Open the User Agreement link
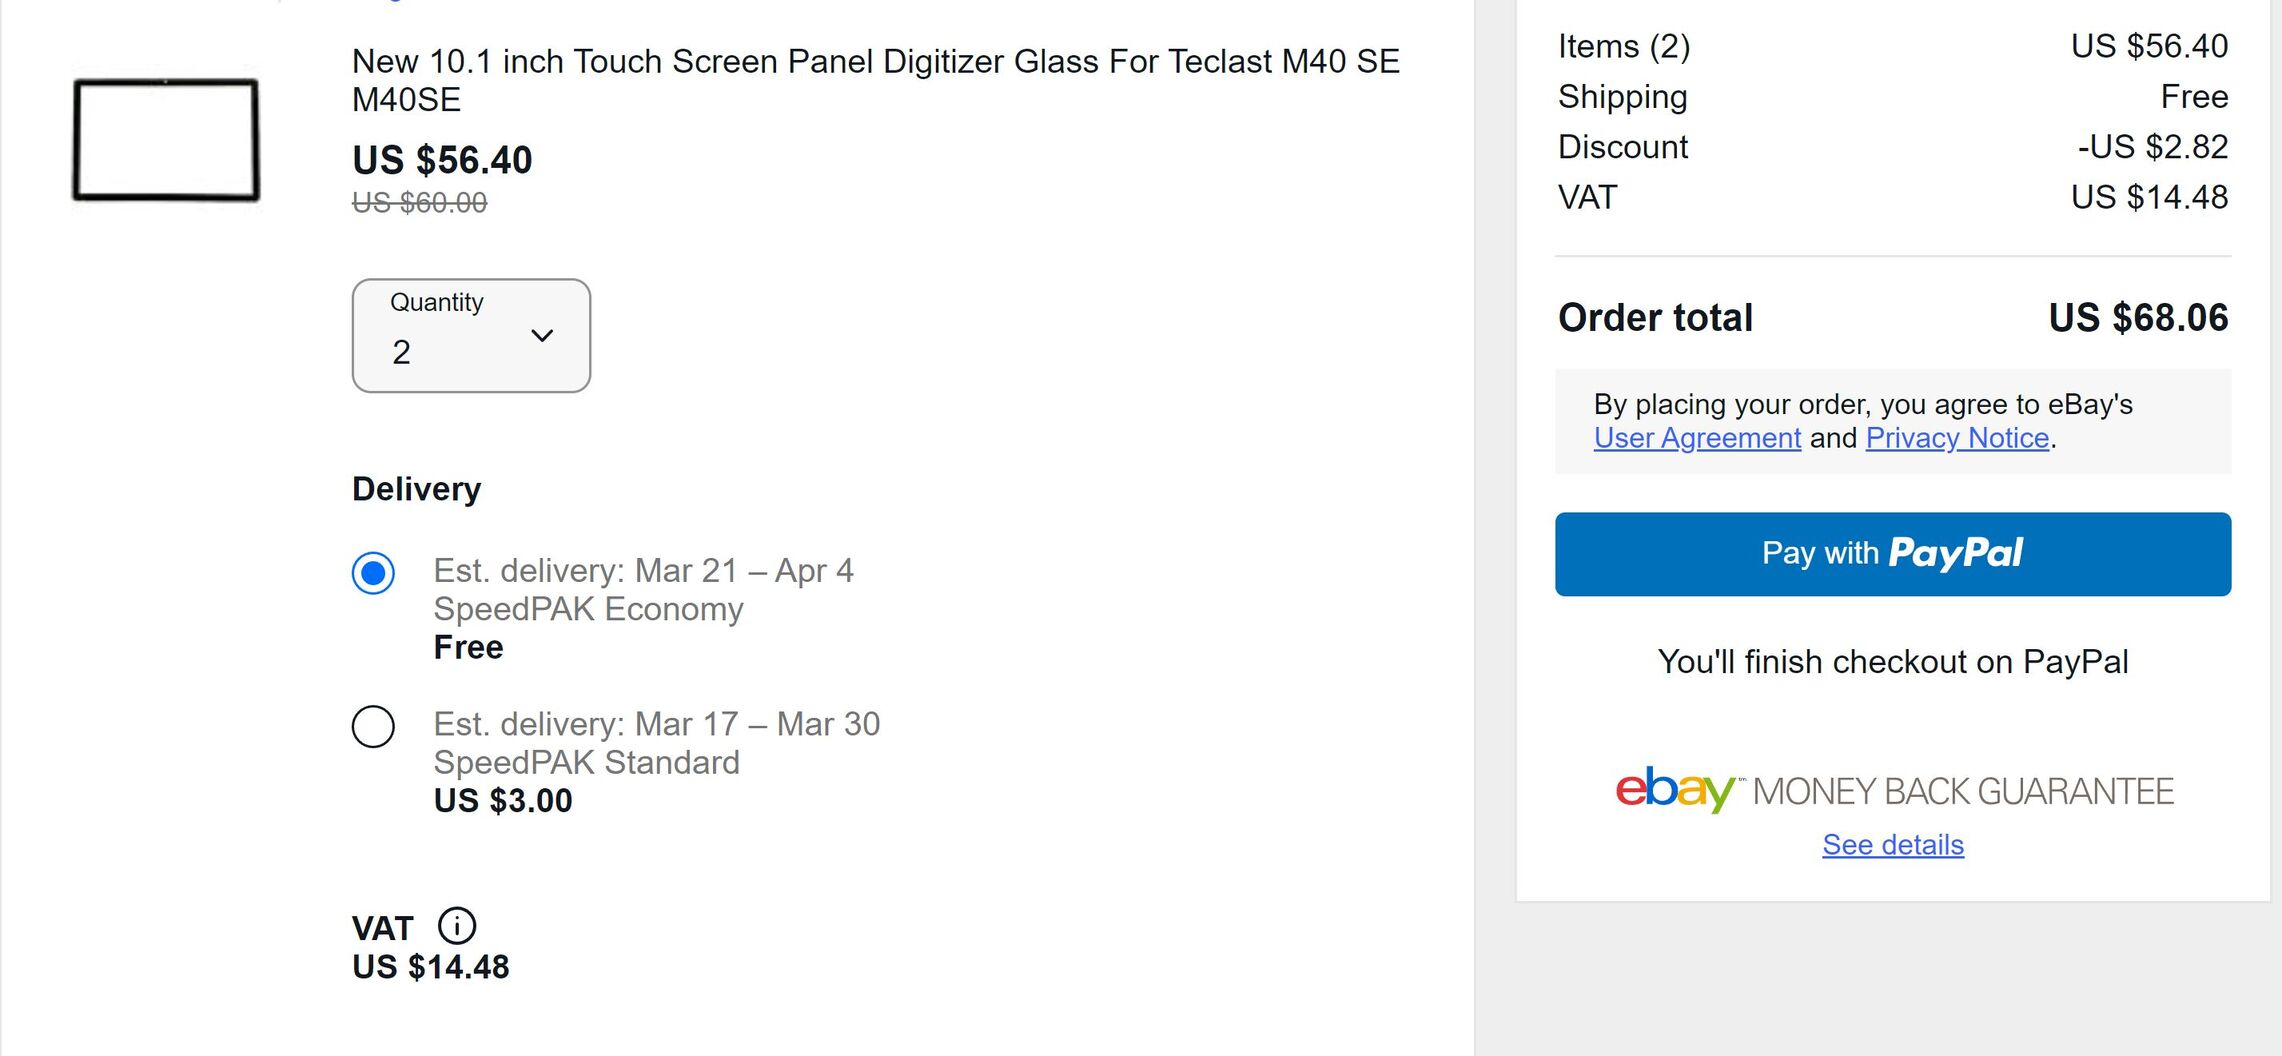 point(1697,438)
